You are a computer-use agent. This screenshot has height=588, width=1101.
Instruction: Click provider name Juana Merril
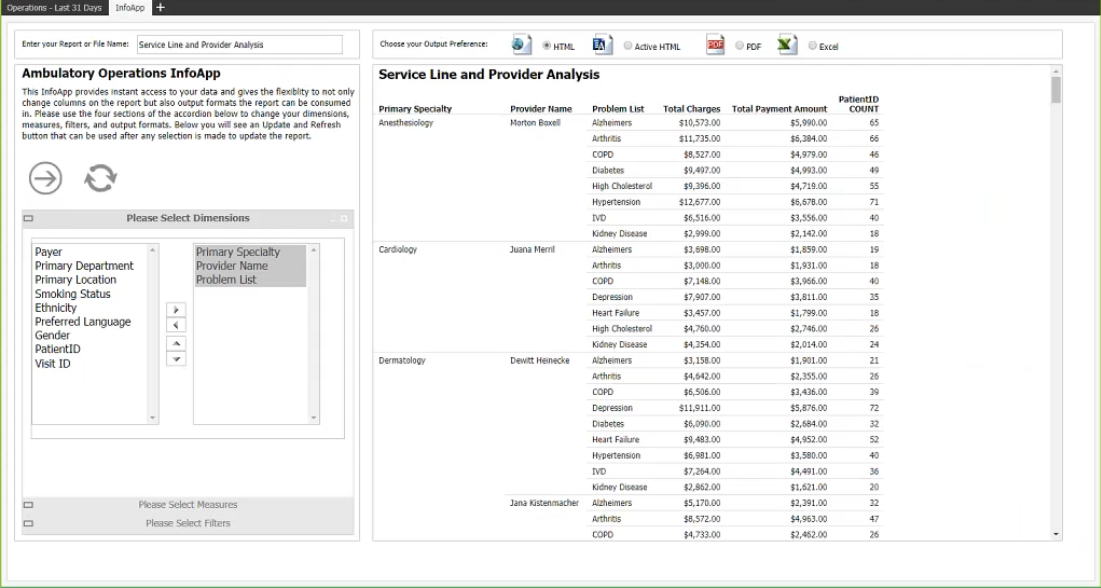pos(533,249)
